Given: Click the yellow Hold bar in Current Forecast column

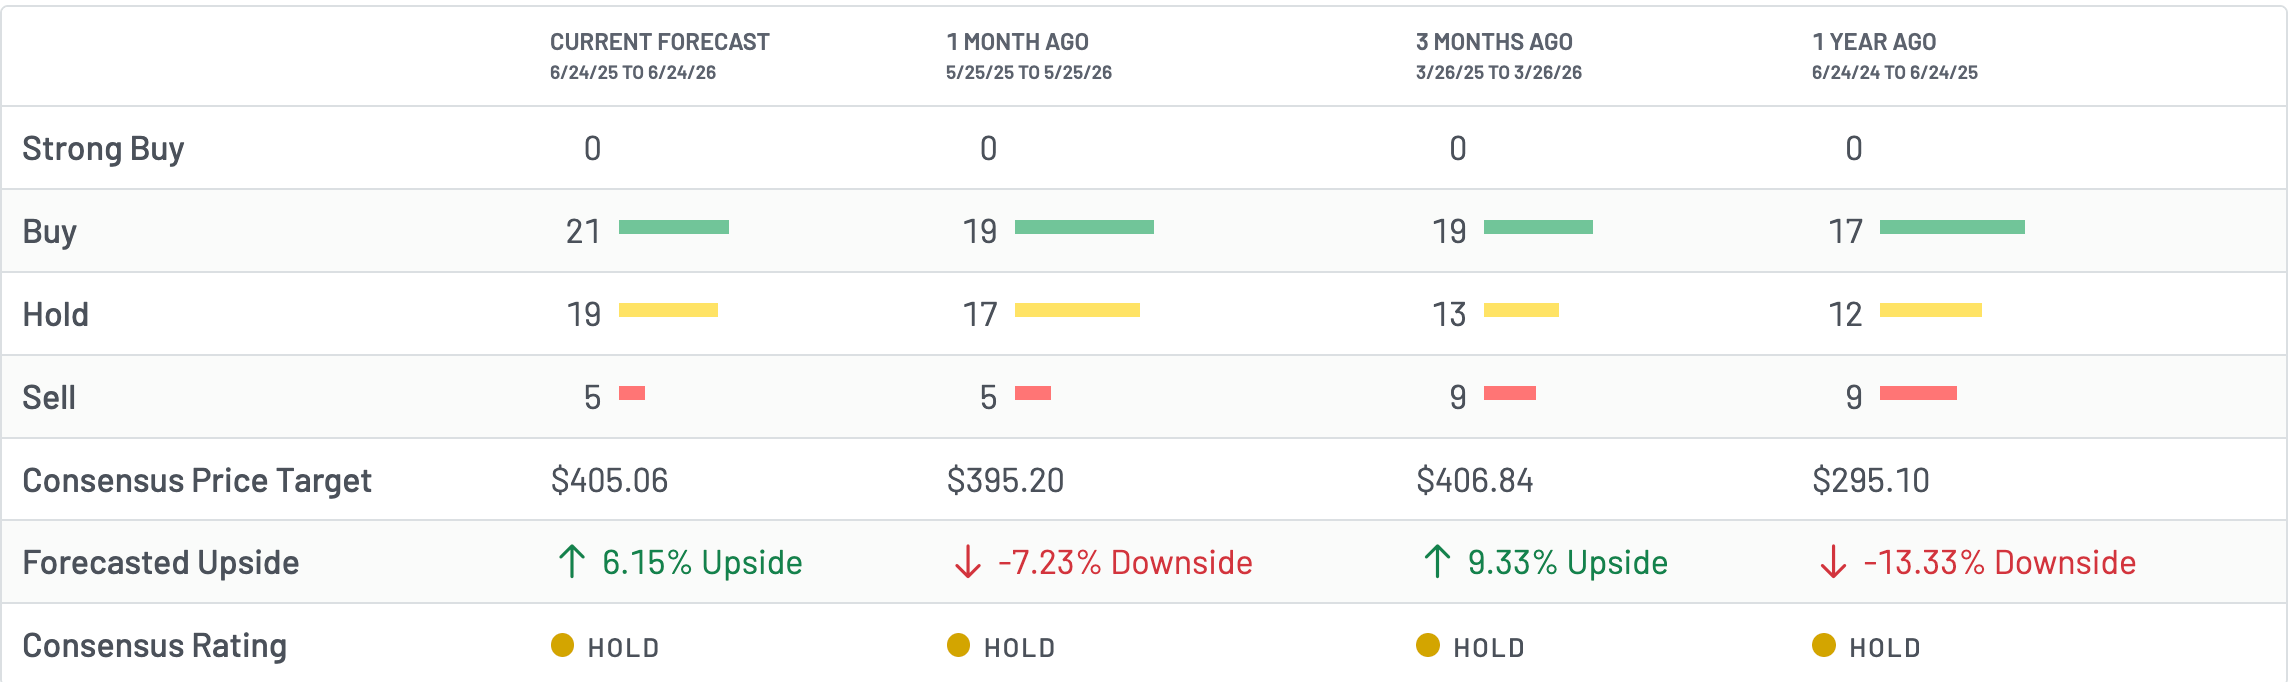Looking at the screenshot, I should (x=668, y=310).
